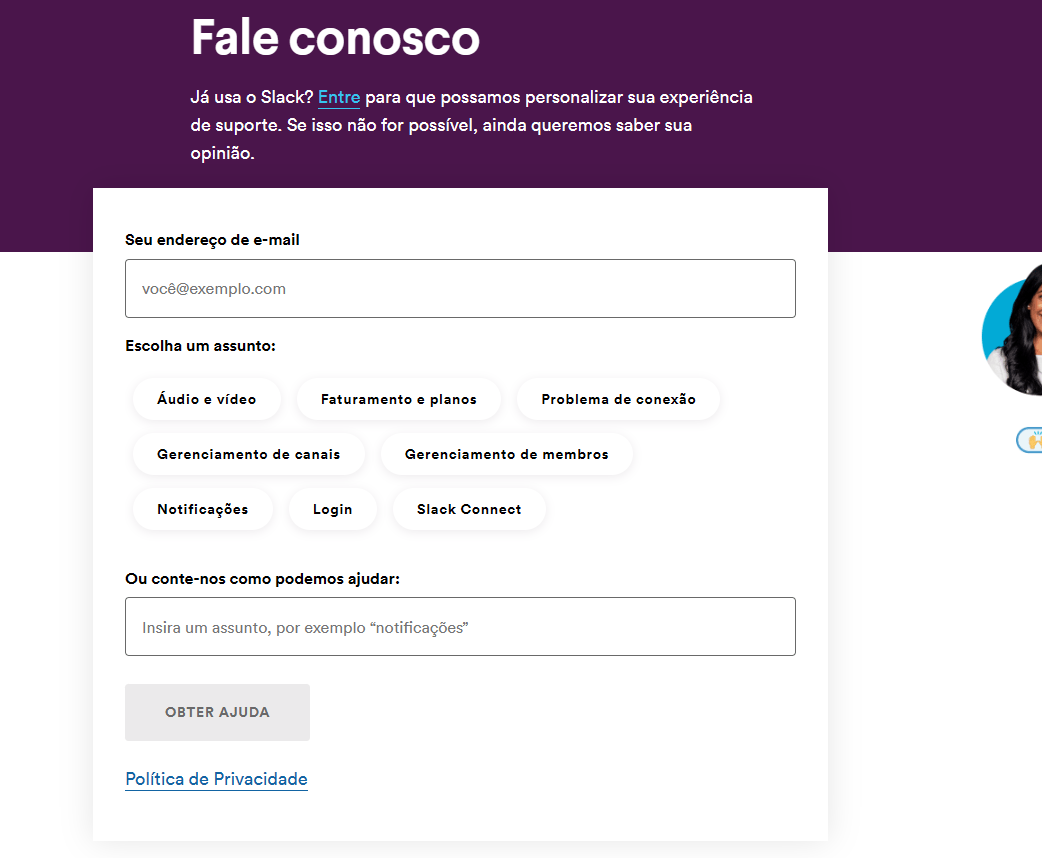Screen dimensions: 1042x858
Task: Select the Notificações topic chip
Action: (203, 509)
